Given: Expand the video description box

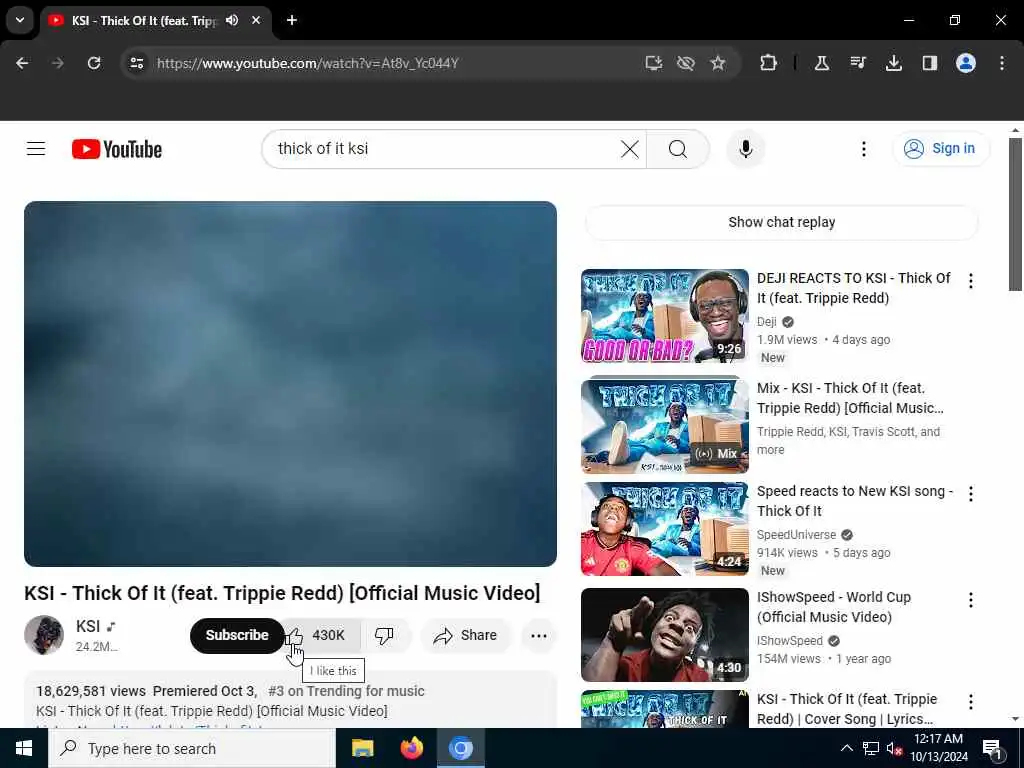Looking at the screenshot, I should coord(291,701).
